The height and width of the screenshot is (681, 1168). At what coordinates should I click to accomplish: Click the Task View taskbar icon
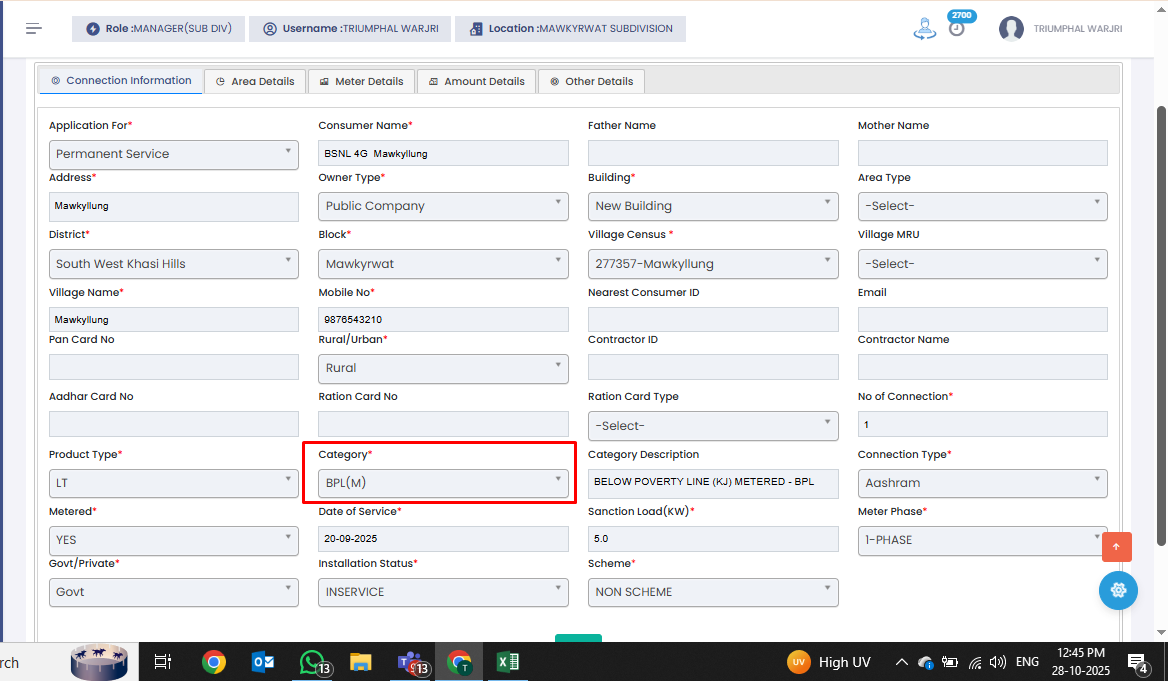pos(162,662)
